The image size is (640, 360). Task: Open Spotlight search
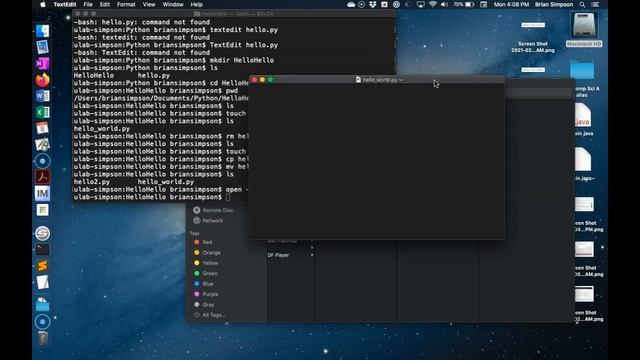pos(582,4)
